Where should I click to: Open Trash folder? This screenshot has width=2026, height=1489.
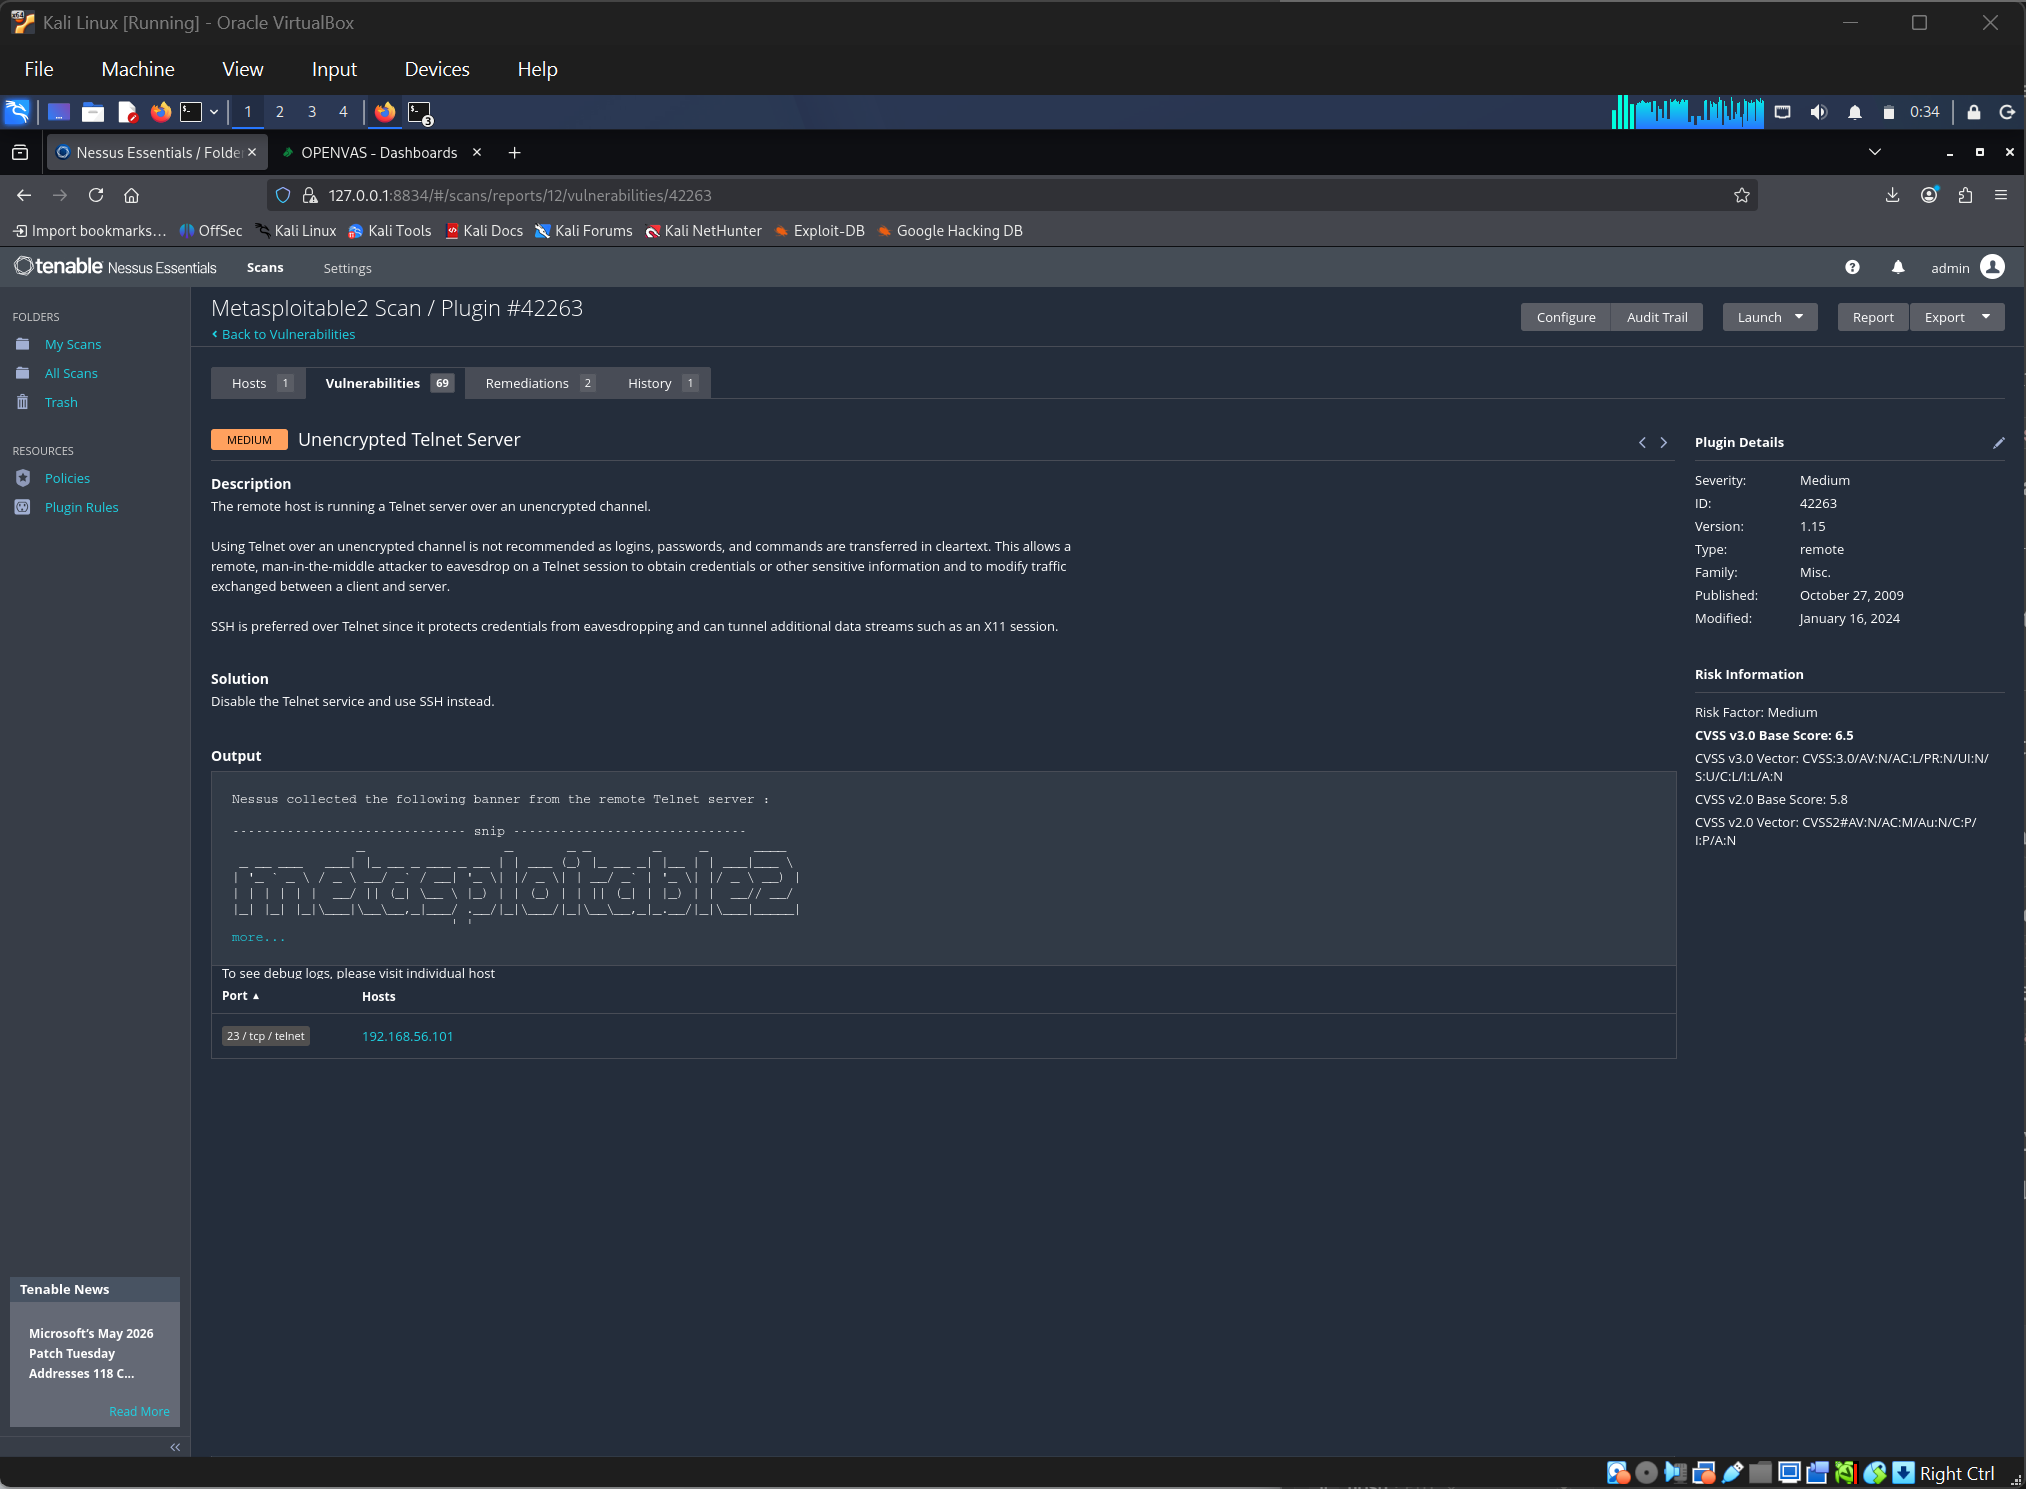coord(61,402)
